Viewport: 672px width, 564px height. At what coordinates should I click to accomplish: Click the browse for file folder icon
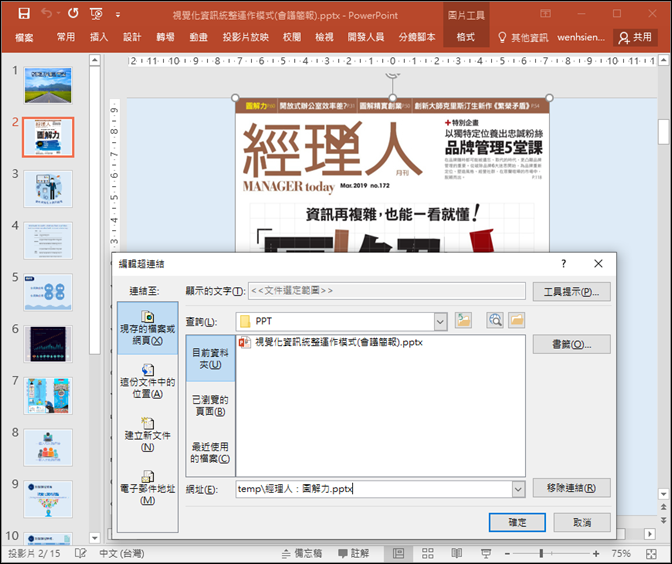coord(517,320)
